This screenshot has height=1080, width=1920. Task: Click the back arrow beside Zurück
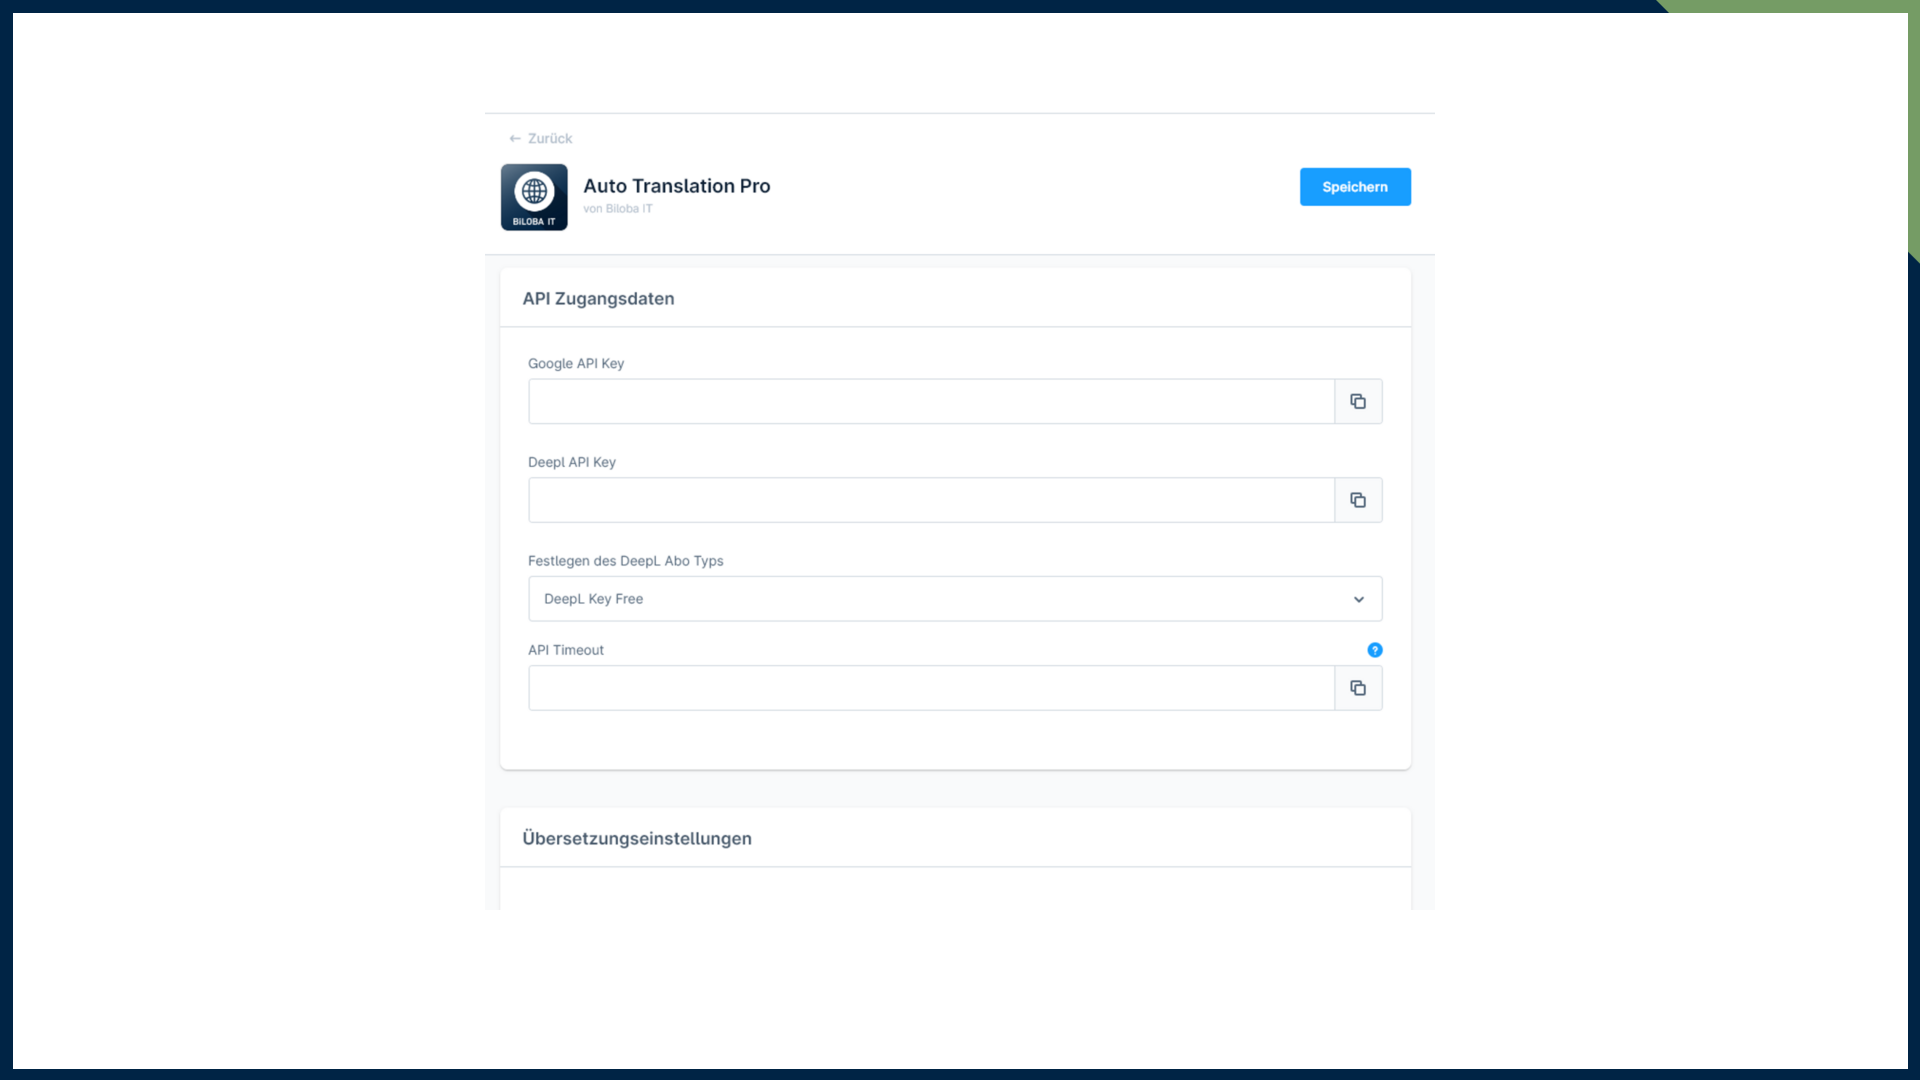click(515, 139)
